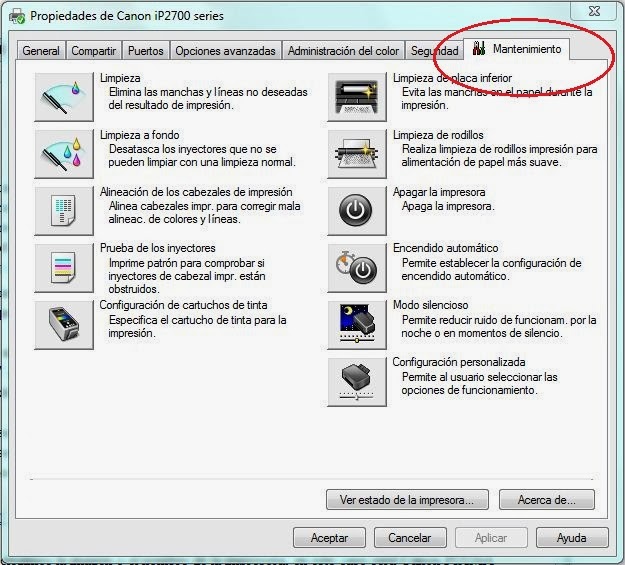
Task: Open the Configuración personalizada icon
Action: (357, 382)
